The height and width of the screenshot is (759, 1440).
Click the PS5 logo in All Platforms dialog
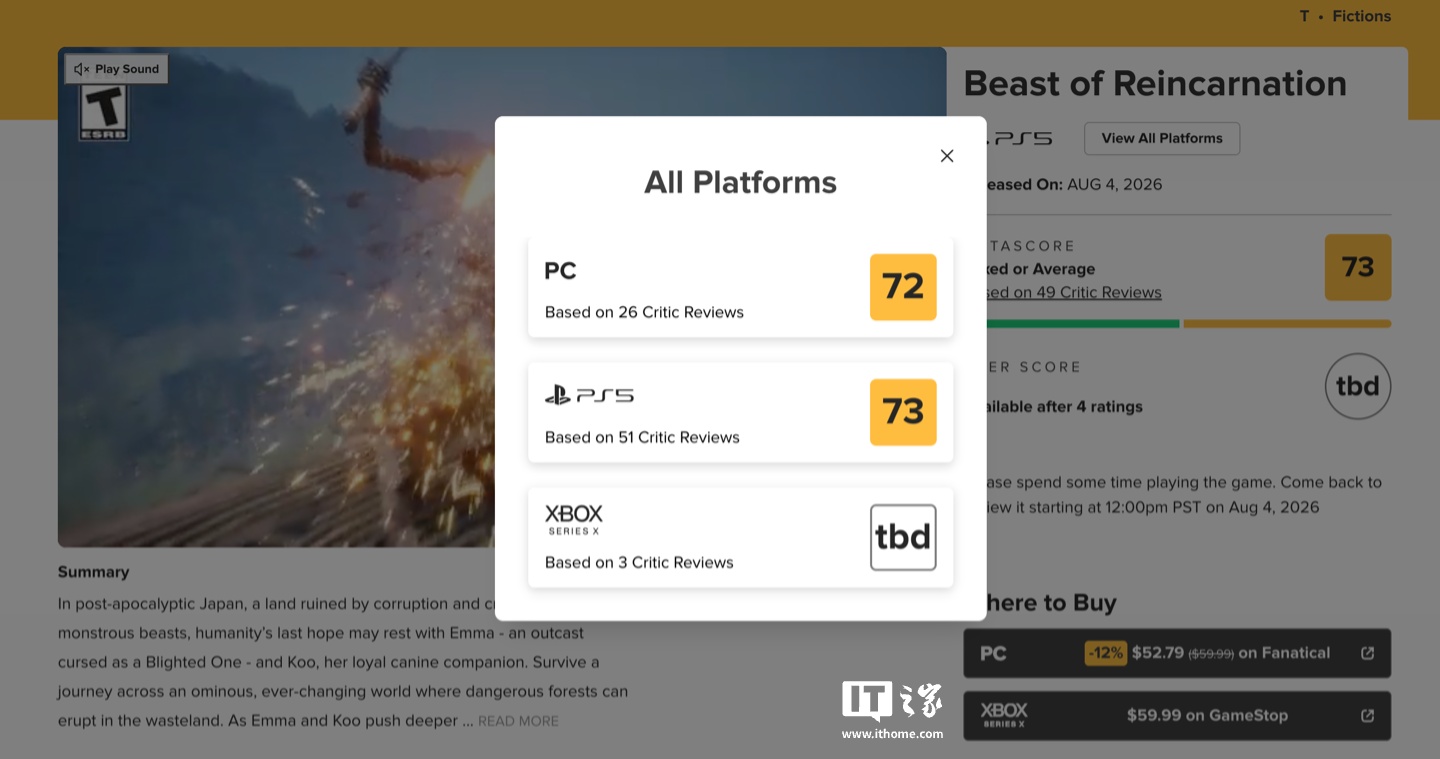click(589, 396)
